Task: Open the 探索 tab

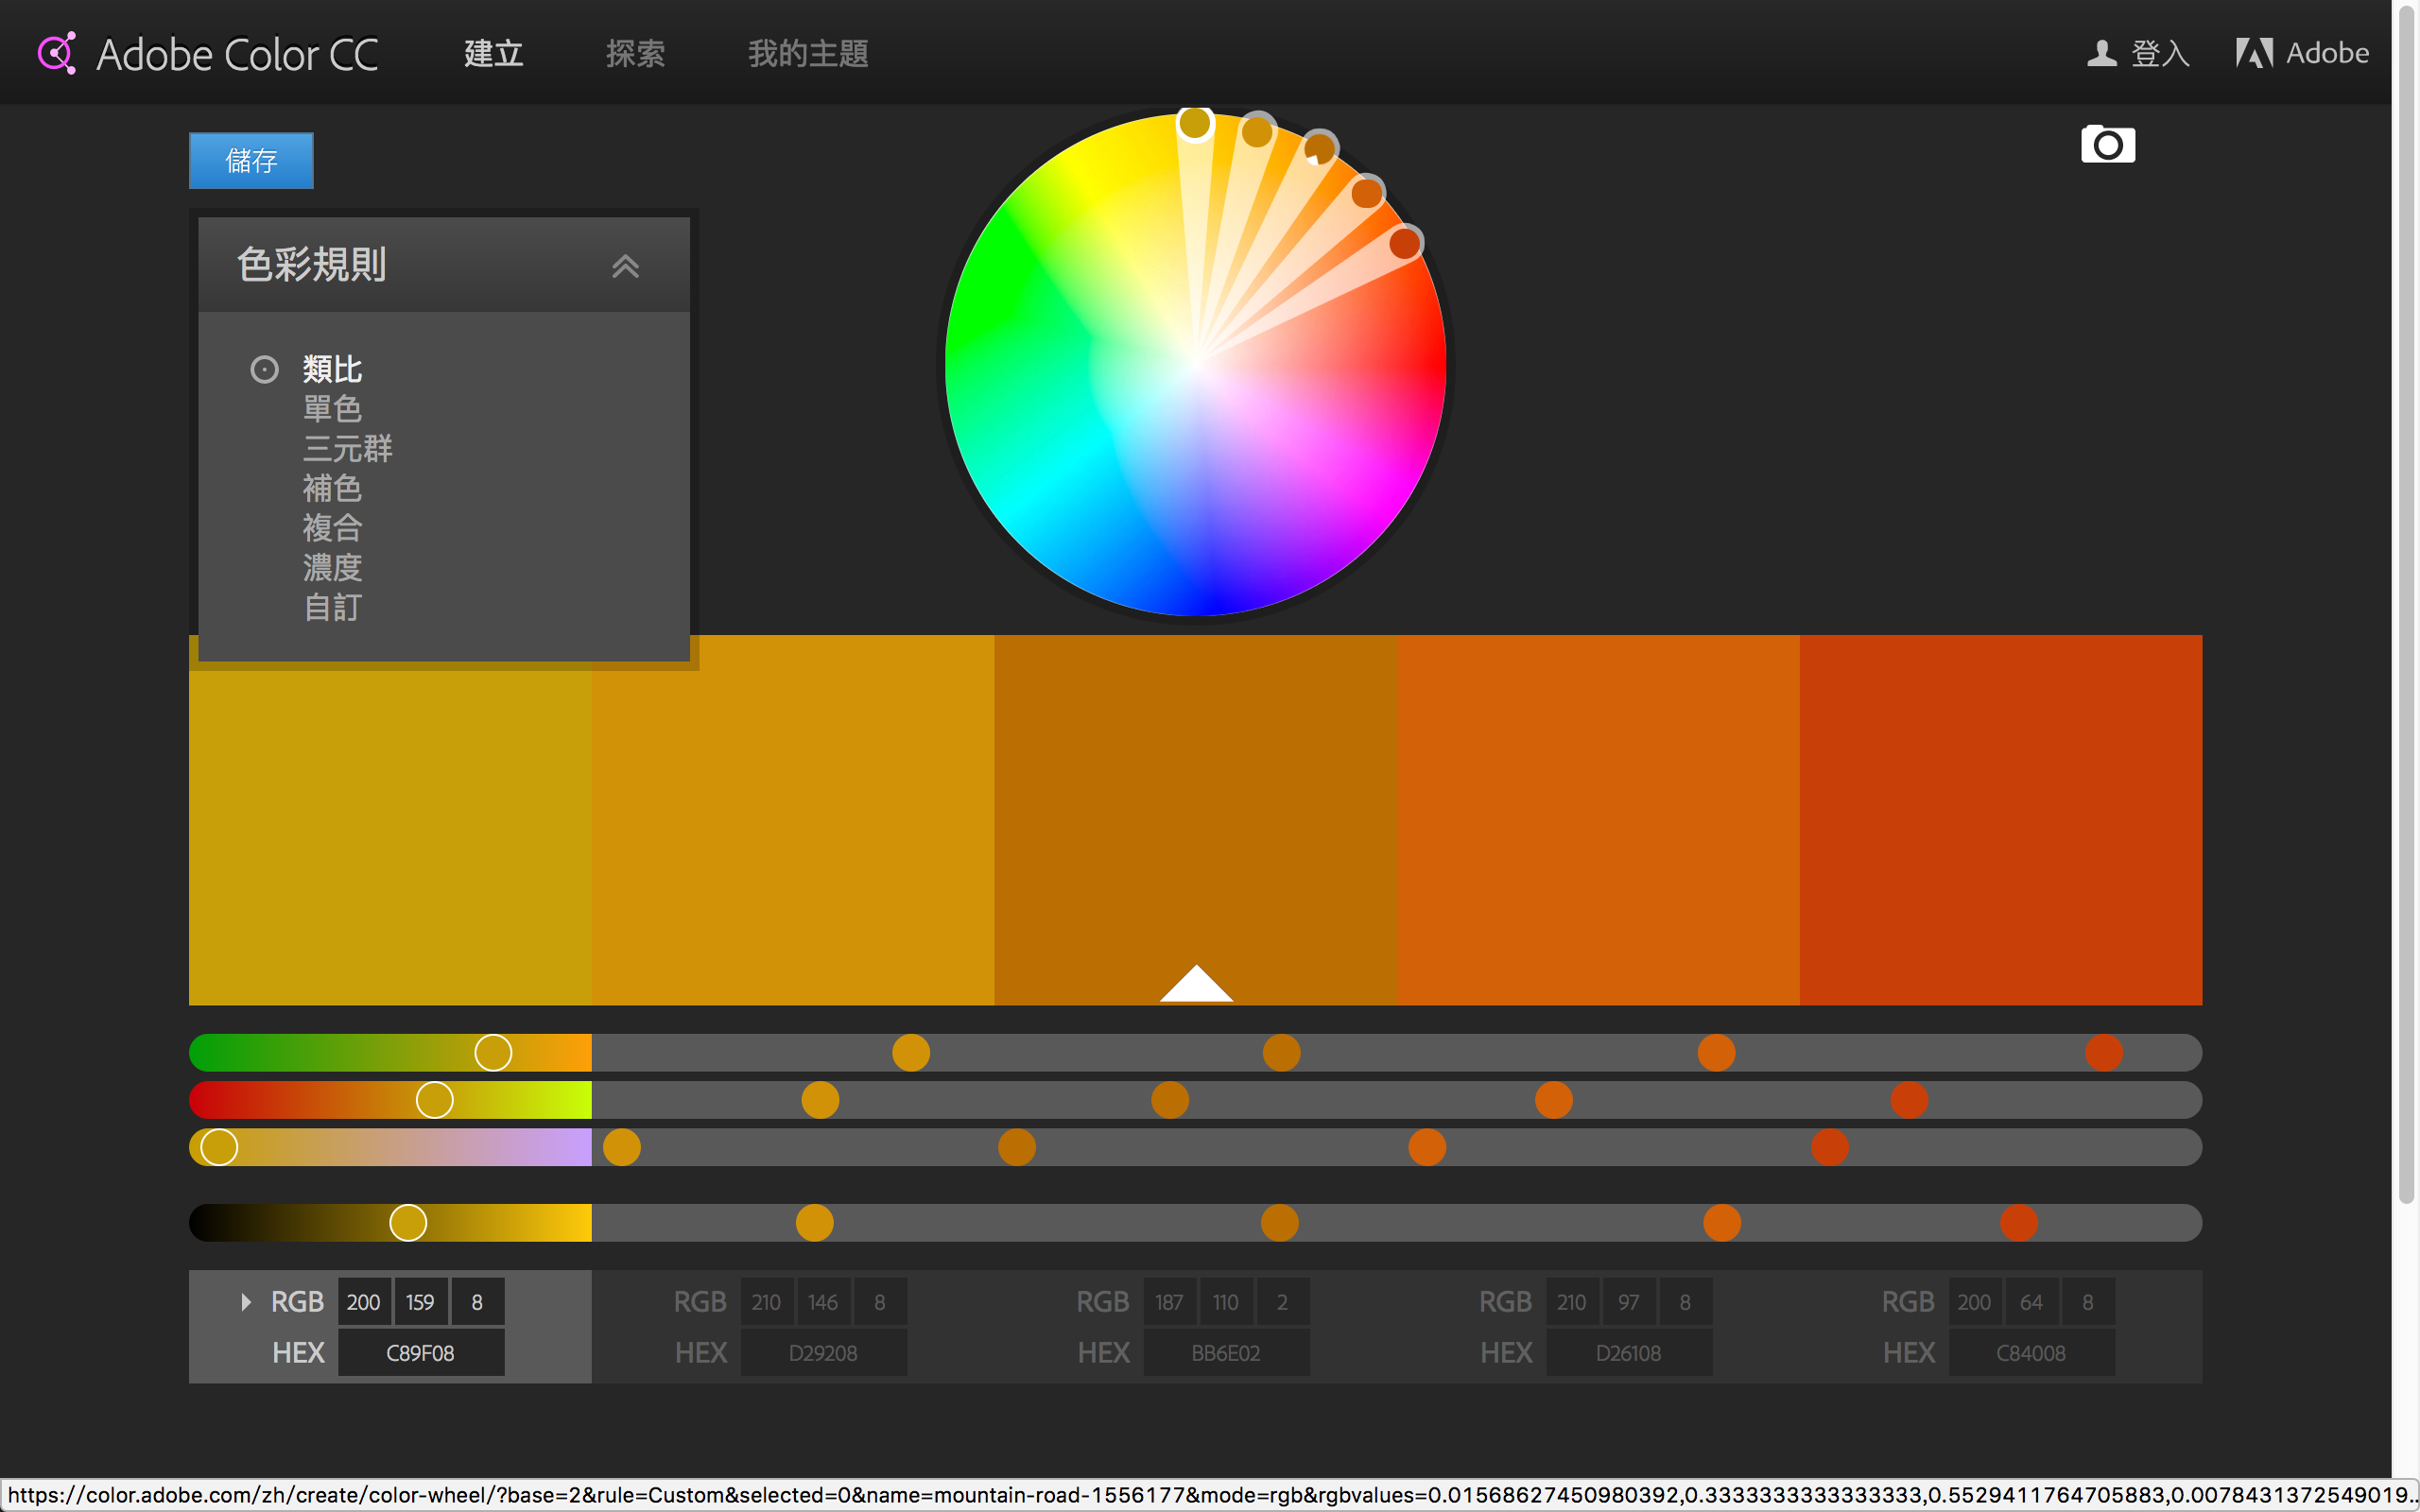Action: click(x=636, y=53)
